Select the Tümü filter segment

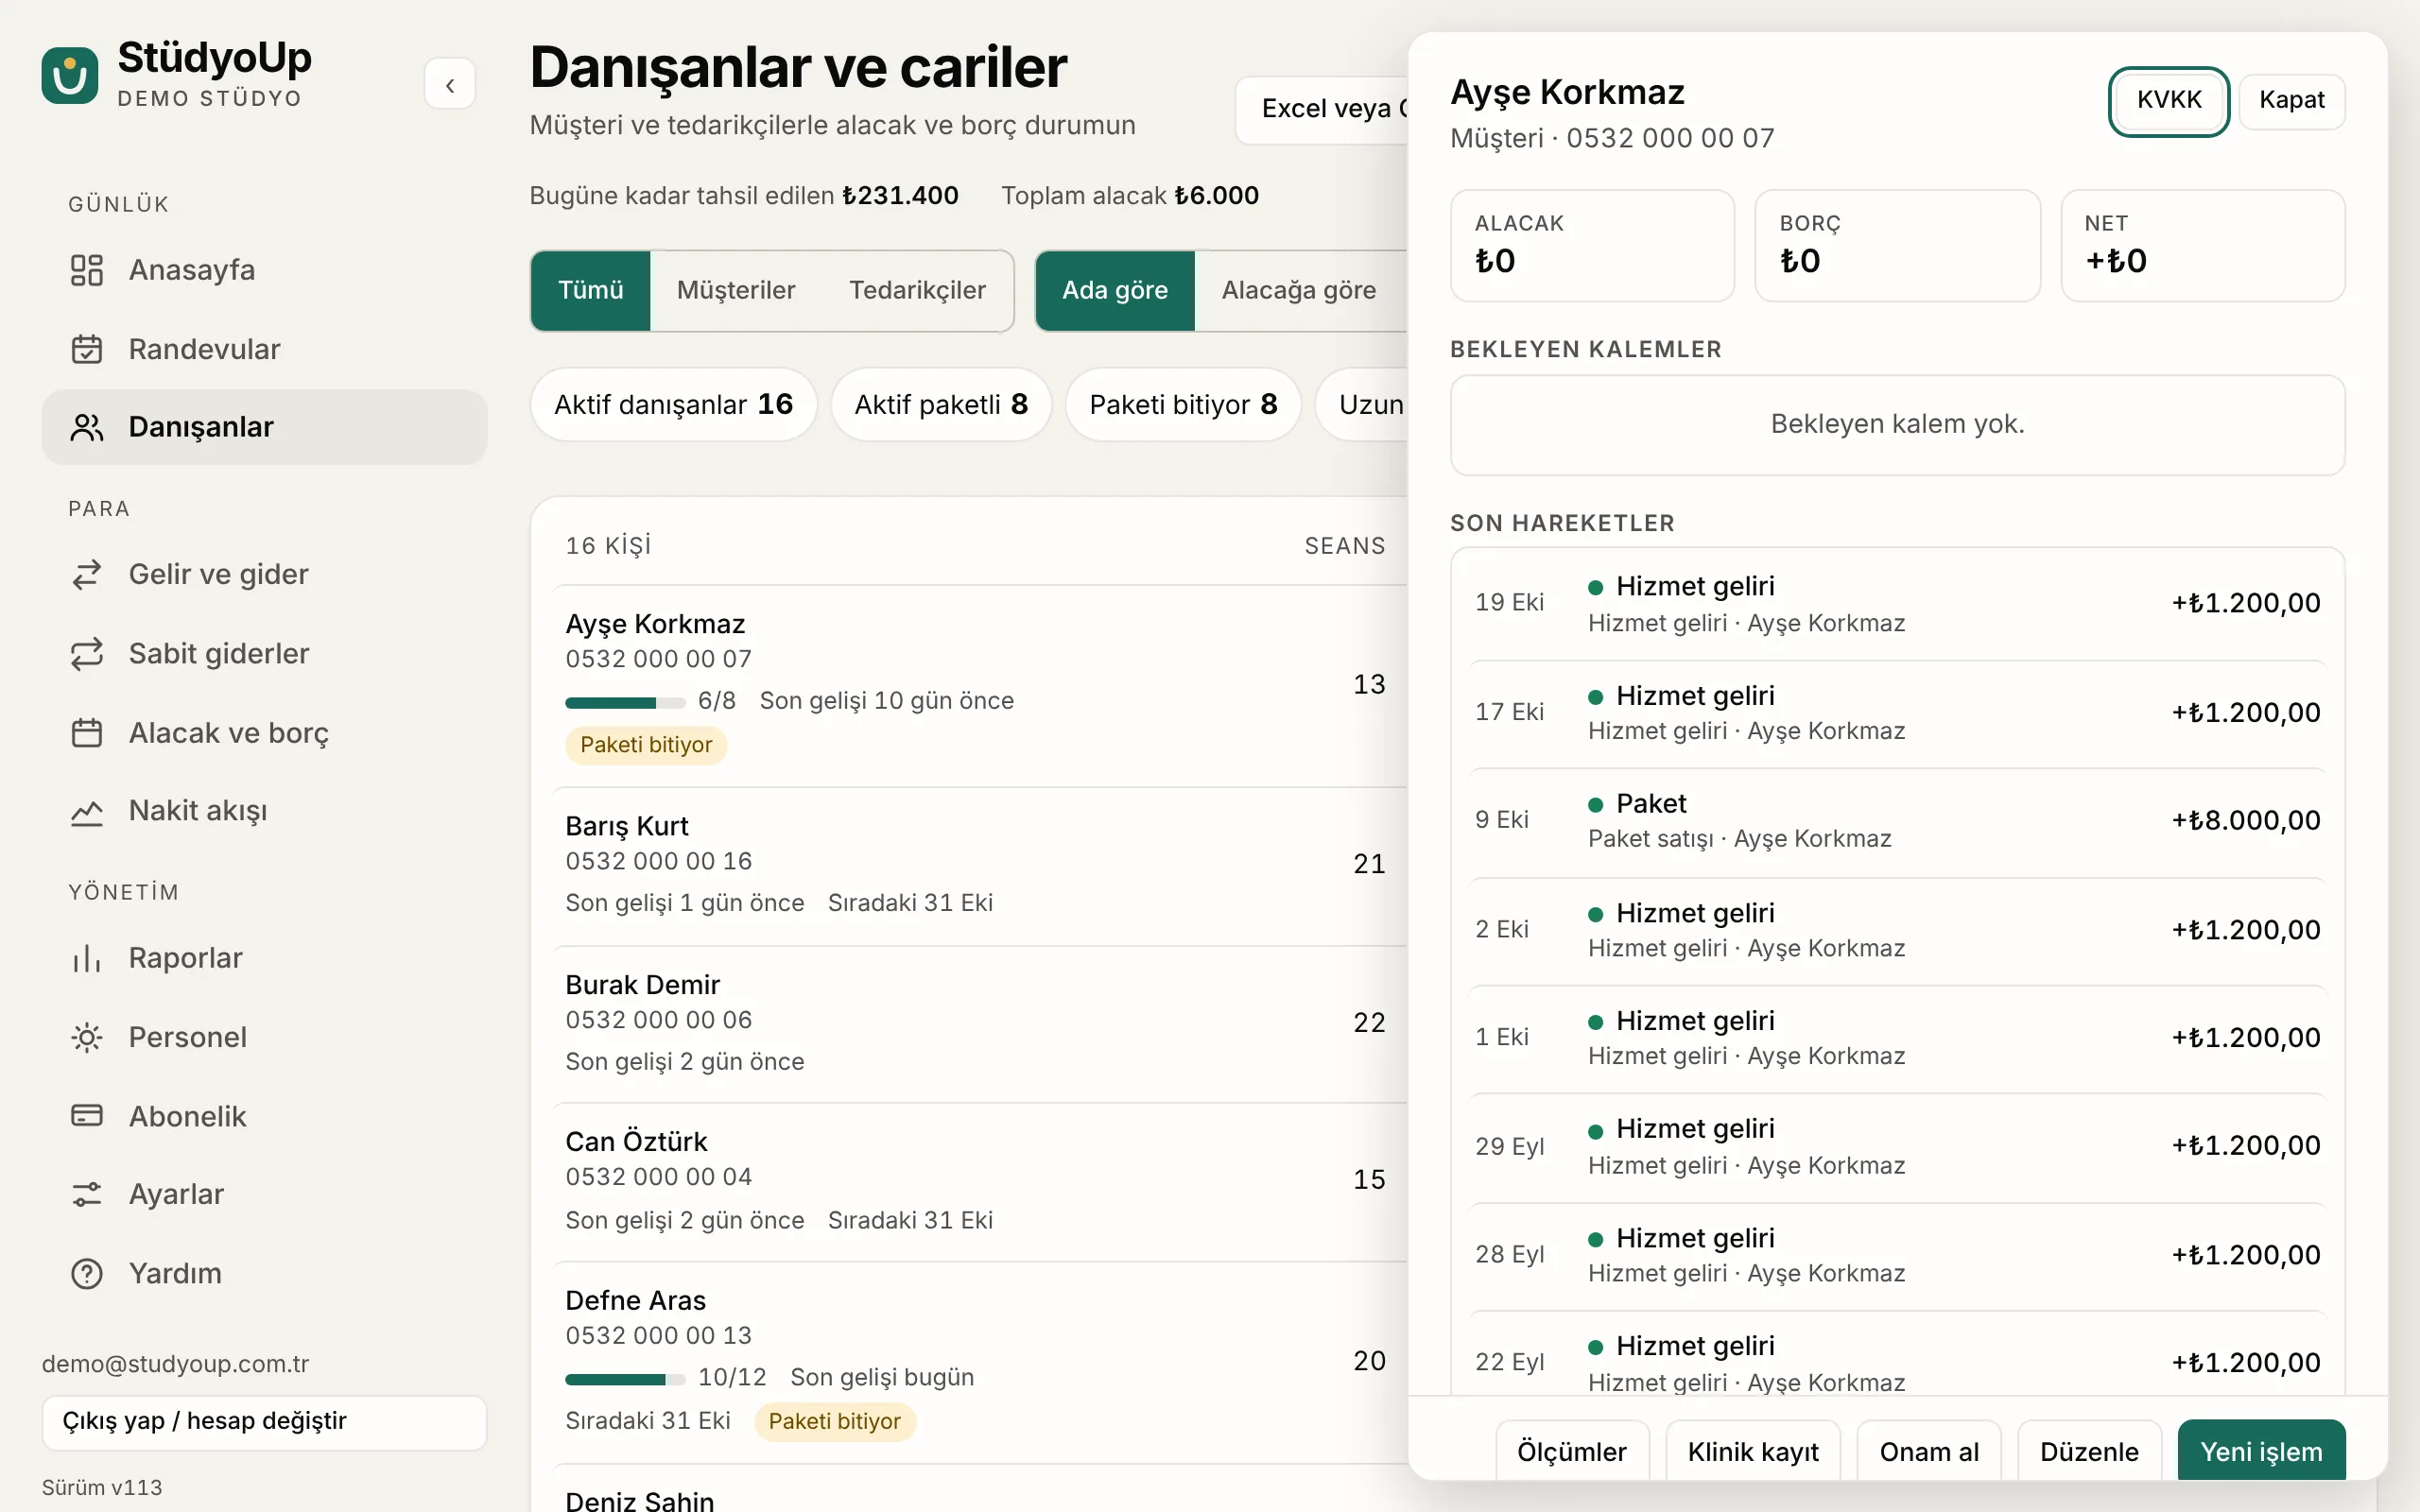point(590,290)
